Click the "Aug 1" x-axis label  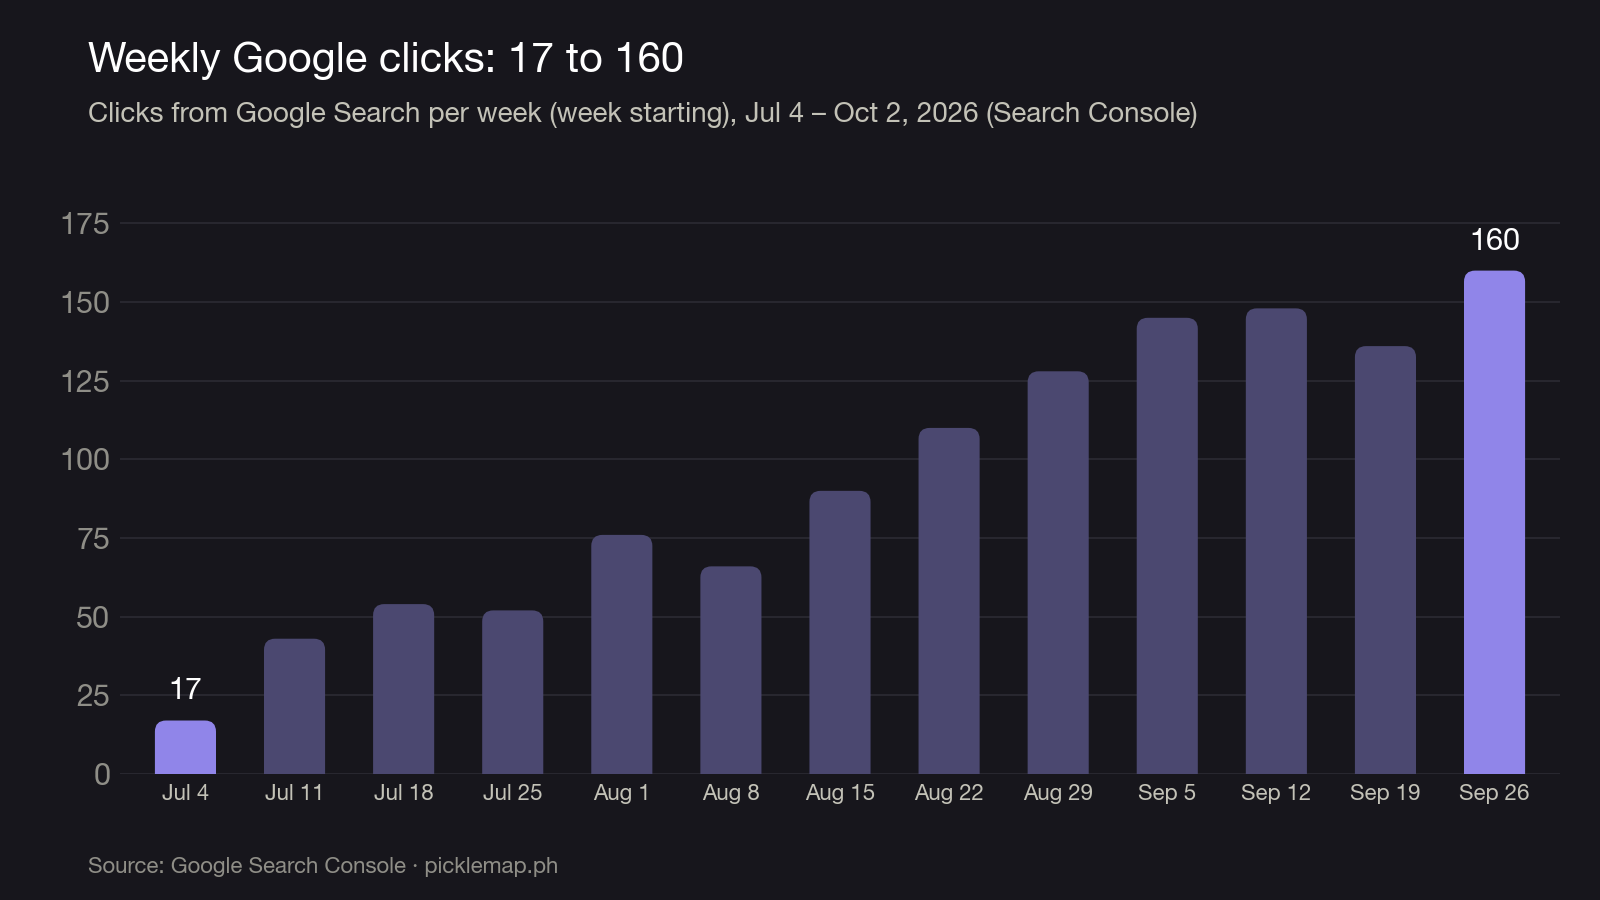click(x=621, y=793)
